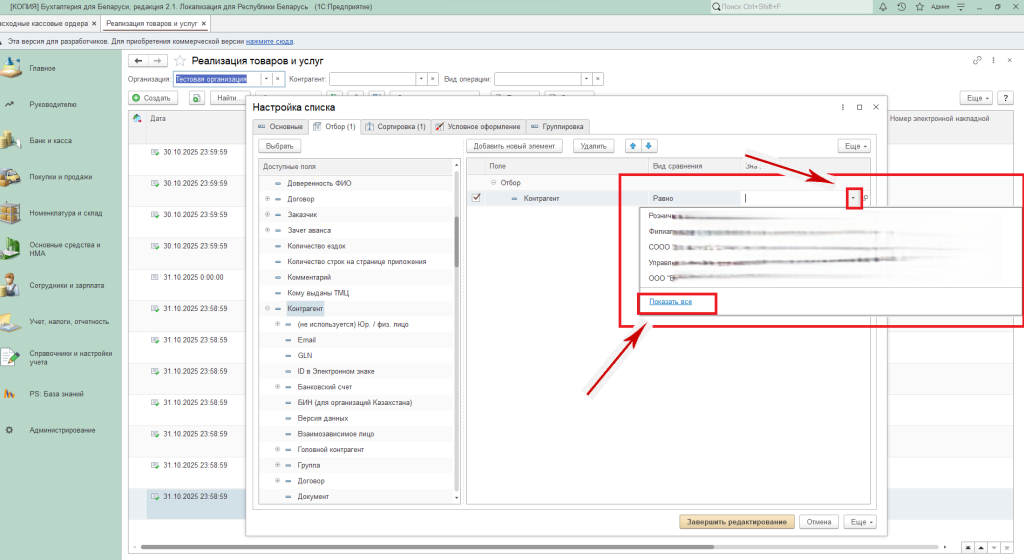Open the Администрирование gear section
The height and width of the screenshot is (560, 1024).
pos(62,430)
